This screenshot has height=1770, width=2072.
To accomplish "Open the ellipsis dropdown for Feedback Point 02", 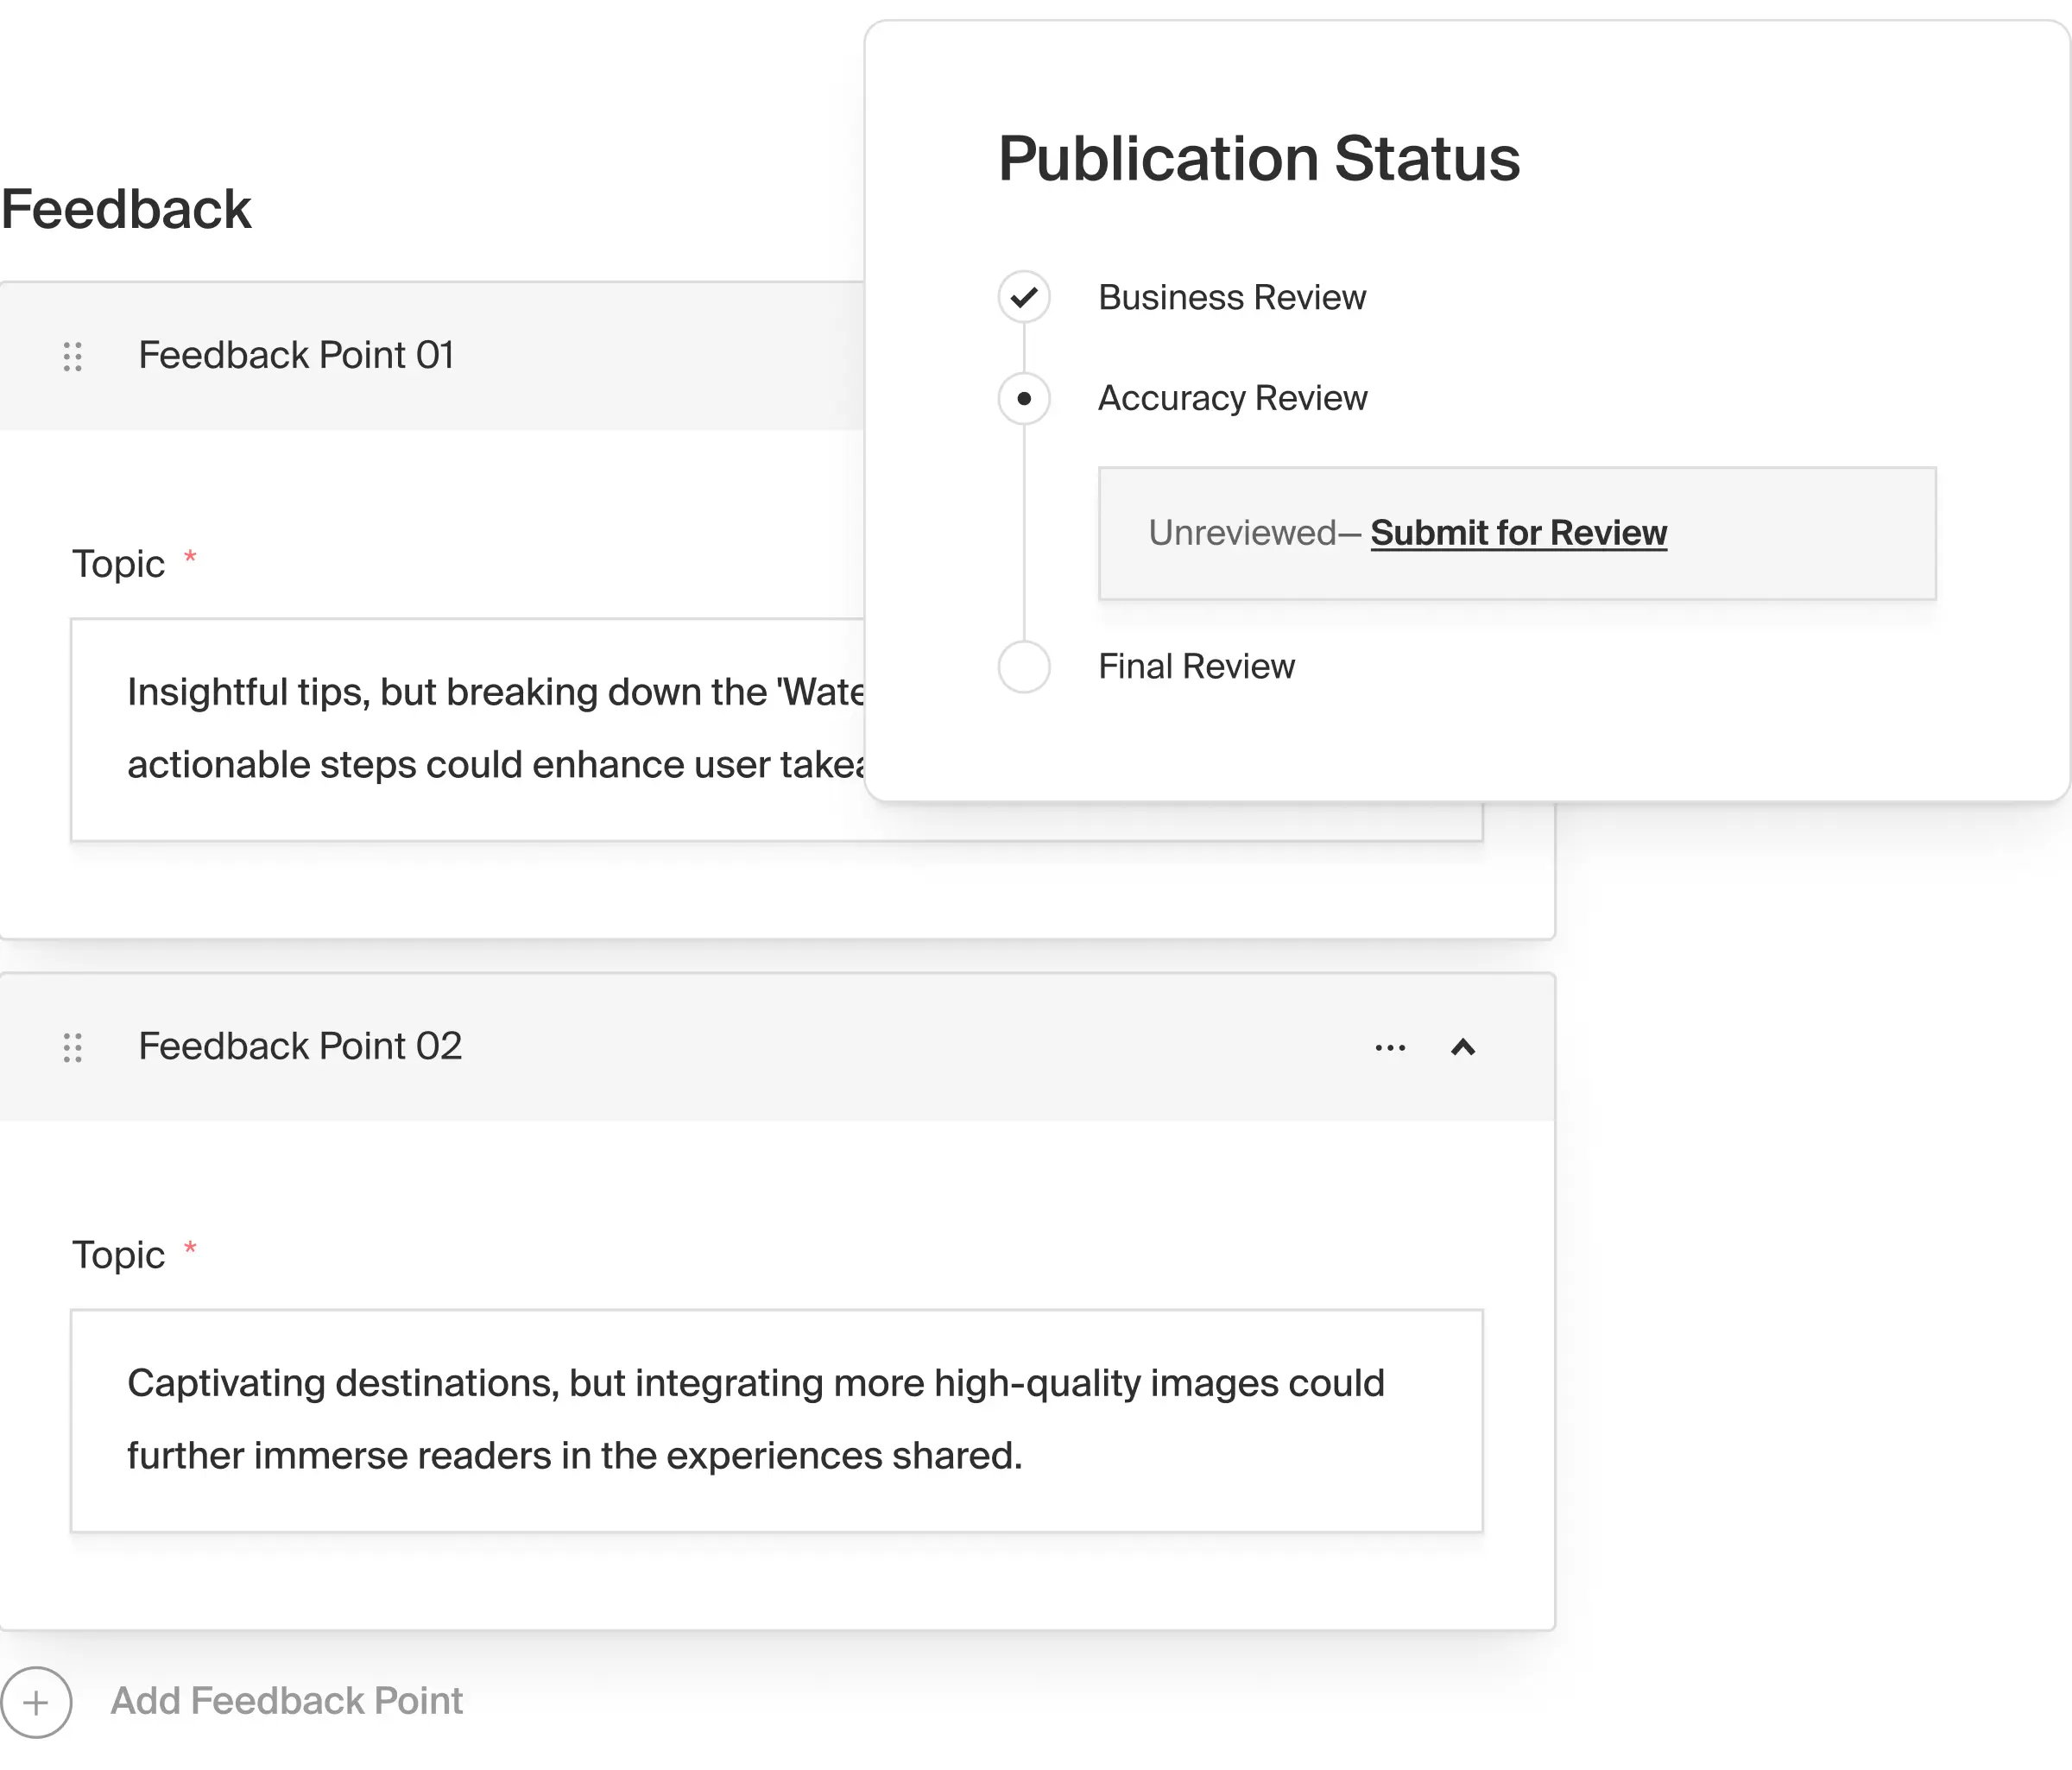I will click(1390, 1047).
